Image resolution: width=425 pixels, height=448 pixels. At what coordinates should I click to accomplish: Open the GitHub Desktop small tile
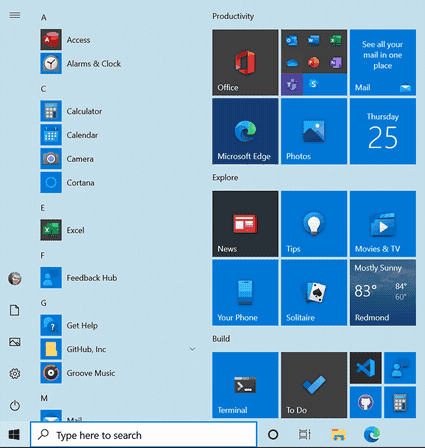tap(366, 402)
